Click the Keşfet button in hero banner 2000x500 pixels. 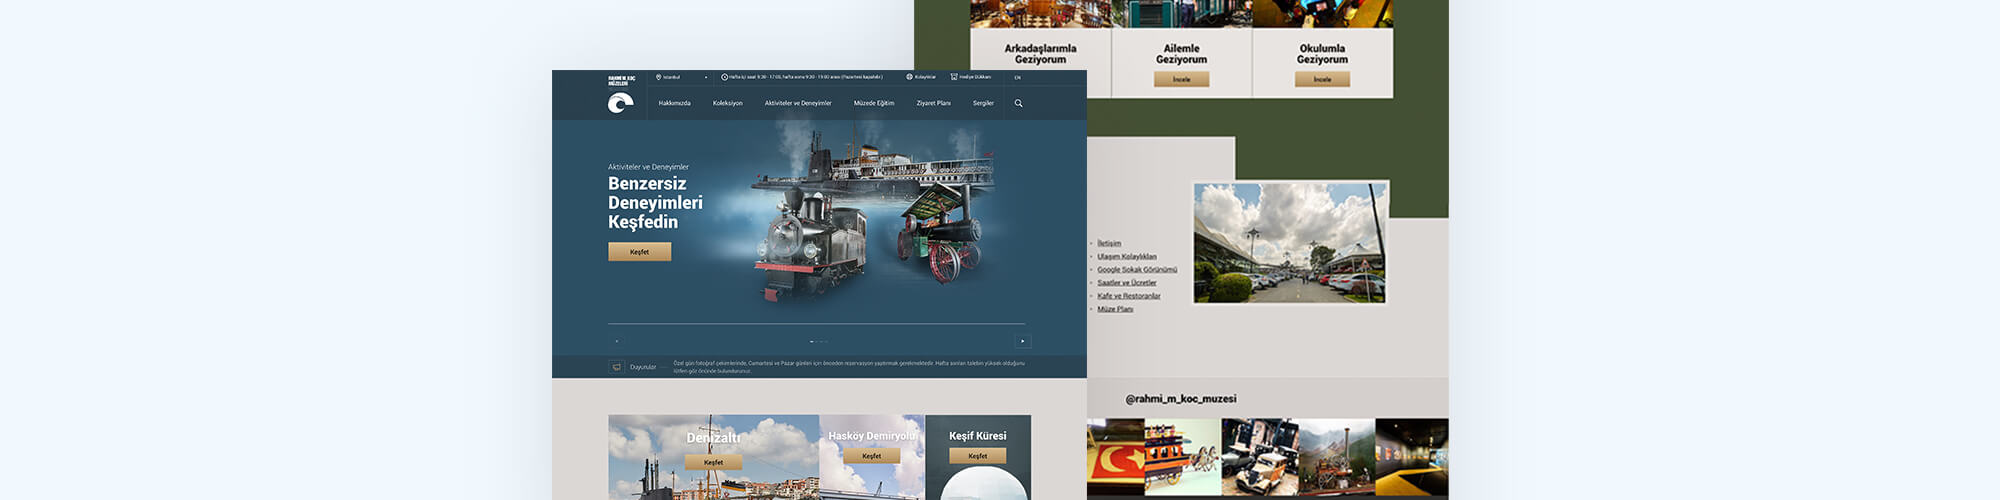point(640,252)
